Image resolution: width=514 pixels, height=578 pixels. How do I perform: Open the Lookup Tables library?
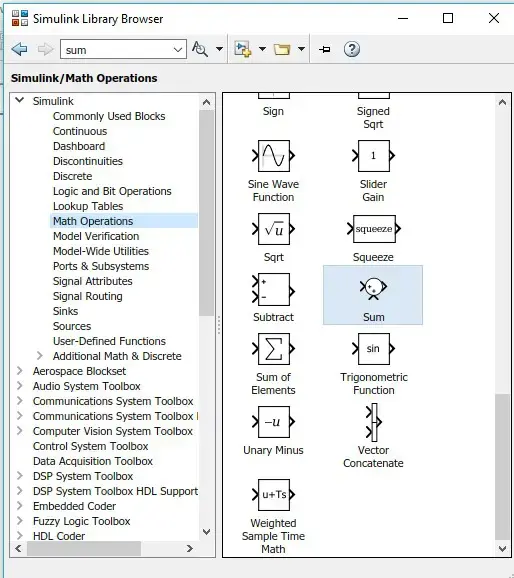[x=88, y=206]
